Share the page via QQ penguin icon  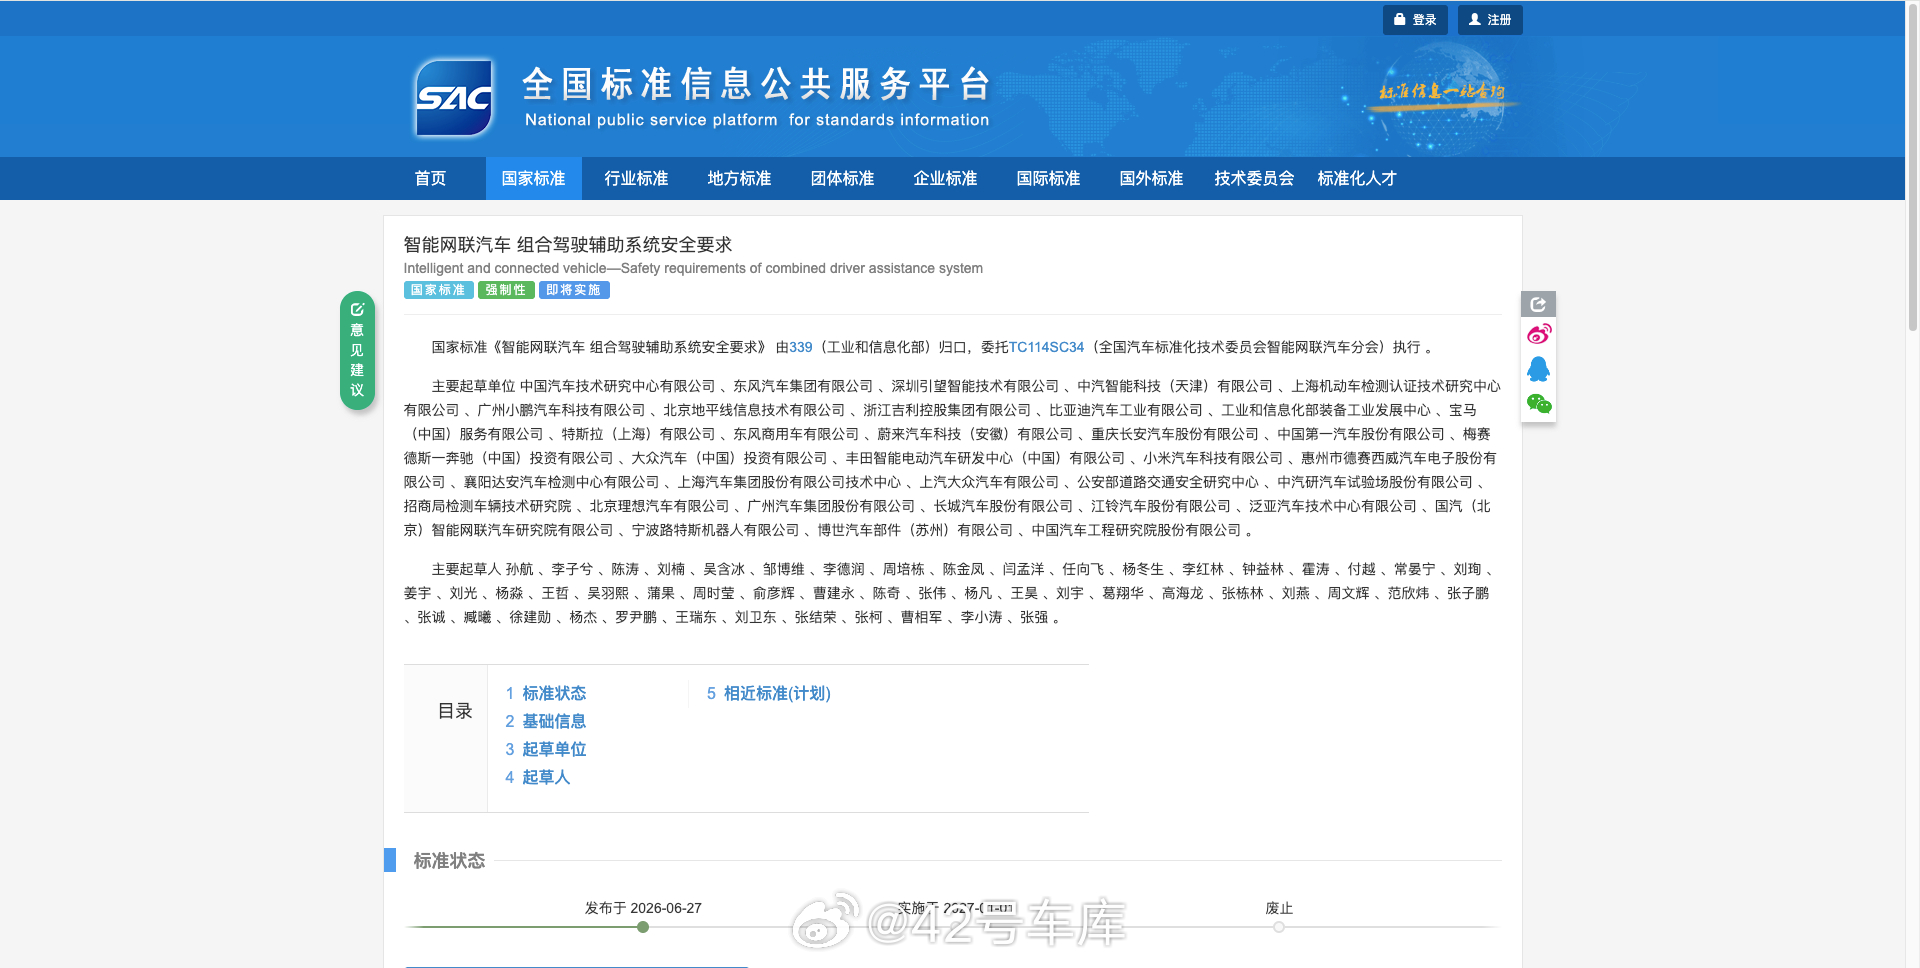pyautogui.click(x=1538, y=369)
